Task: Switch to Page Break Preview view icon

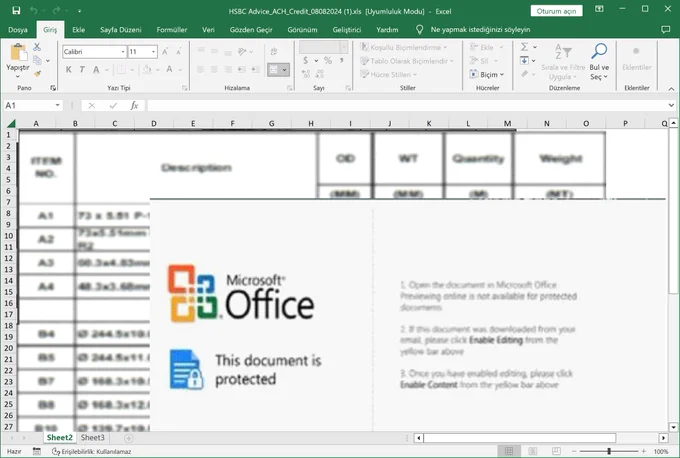Action: point(556,451)
